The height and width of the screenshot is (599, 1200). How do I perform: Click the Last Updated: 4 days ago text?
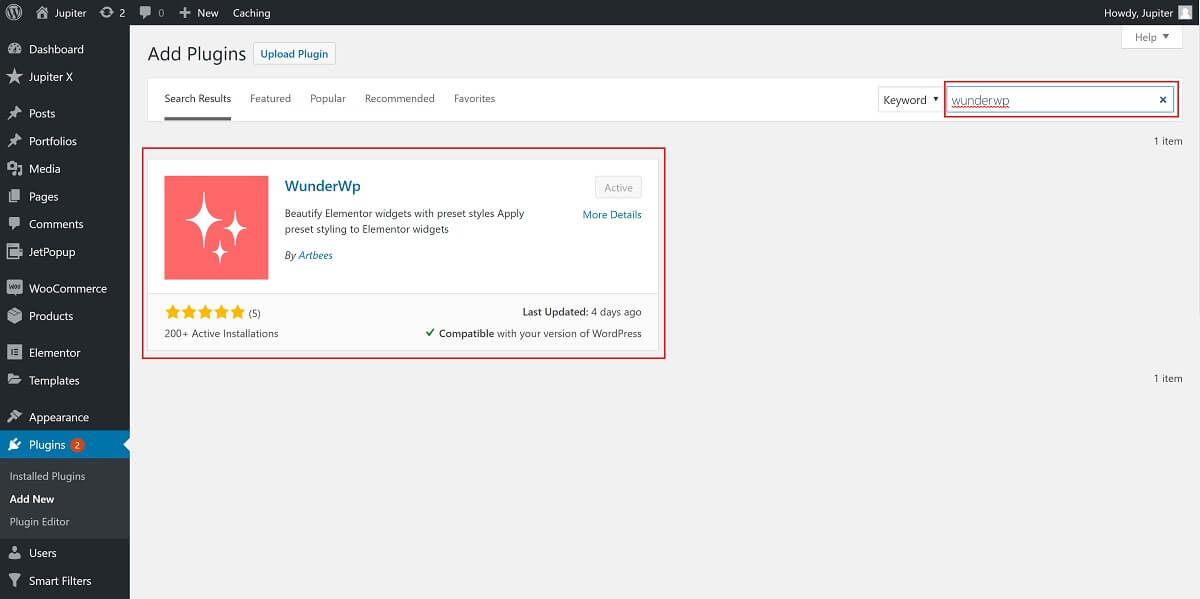[582, 312]
